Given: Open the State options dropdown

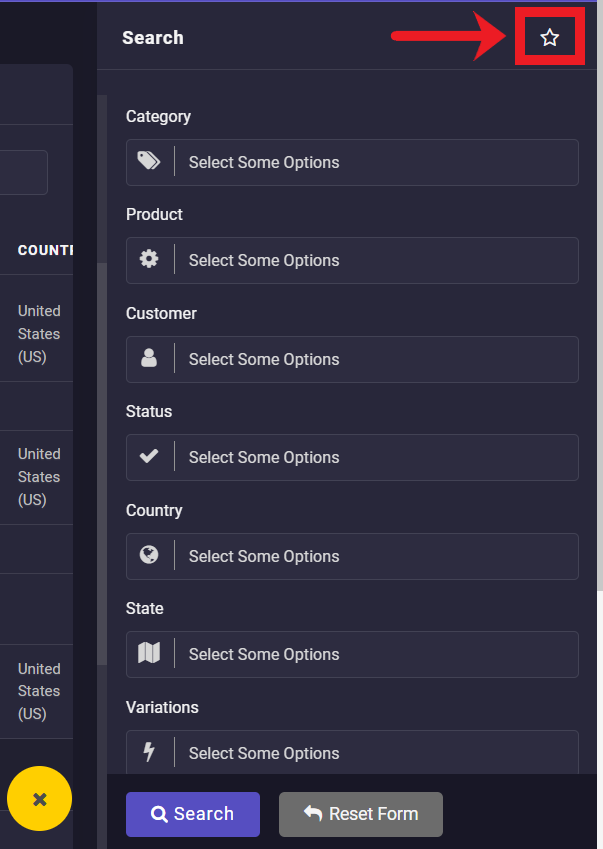Looking at the screenshot, I should coord(375,654).
